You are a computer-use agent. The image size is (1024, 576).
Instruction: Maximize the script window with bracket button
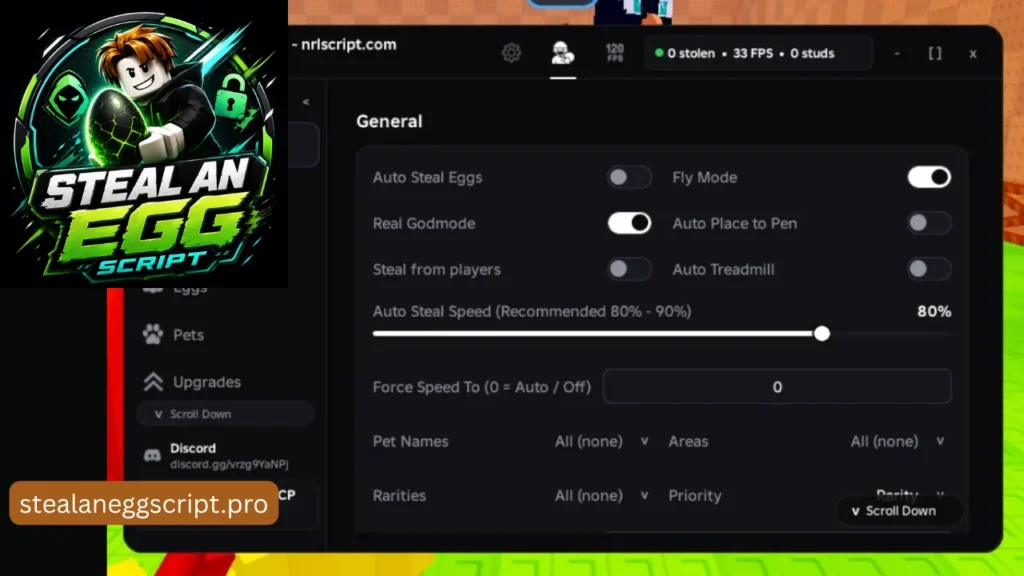(935, 54)
